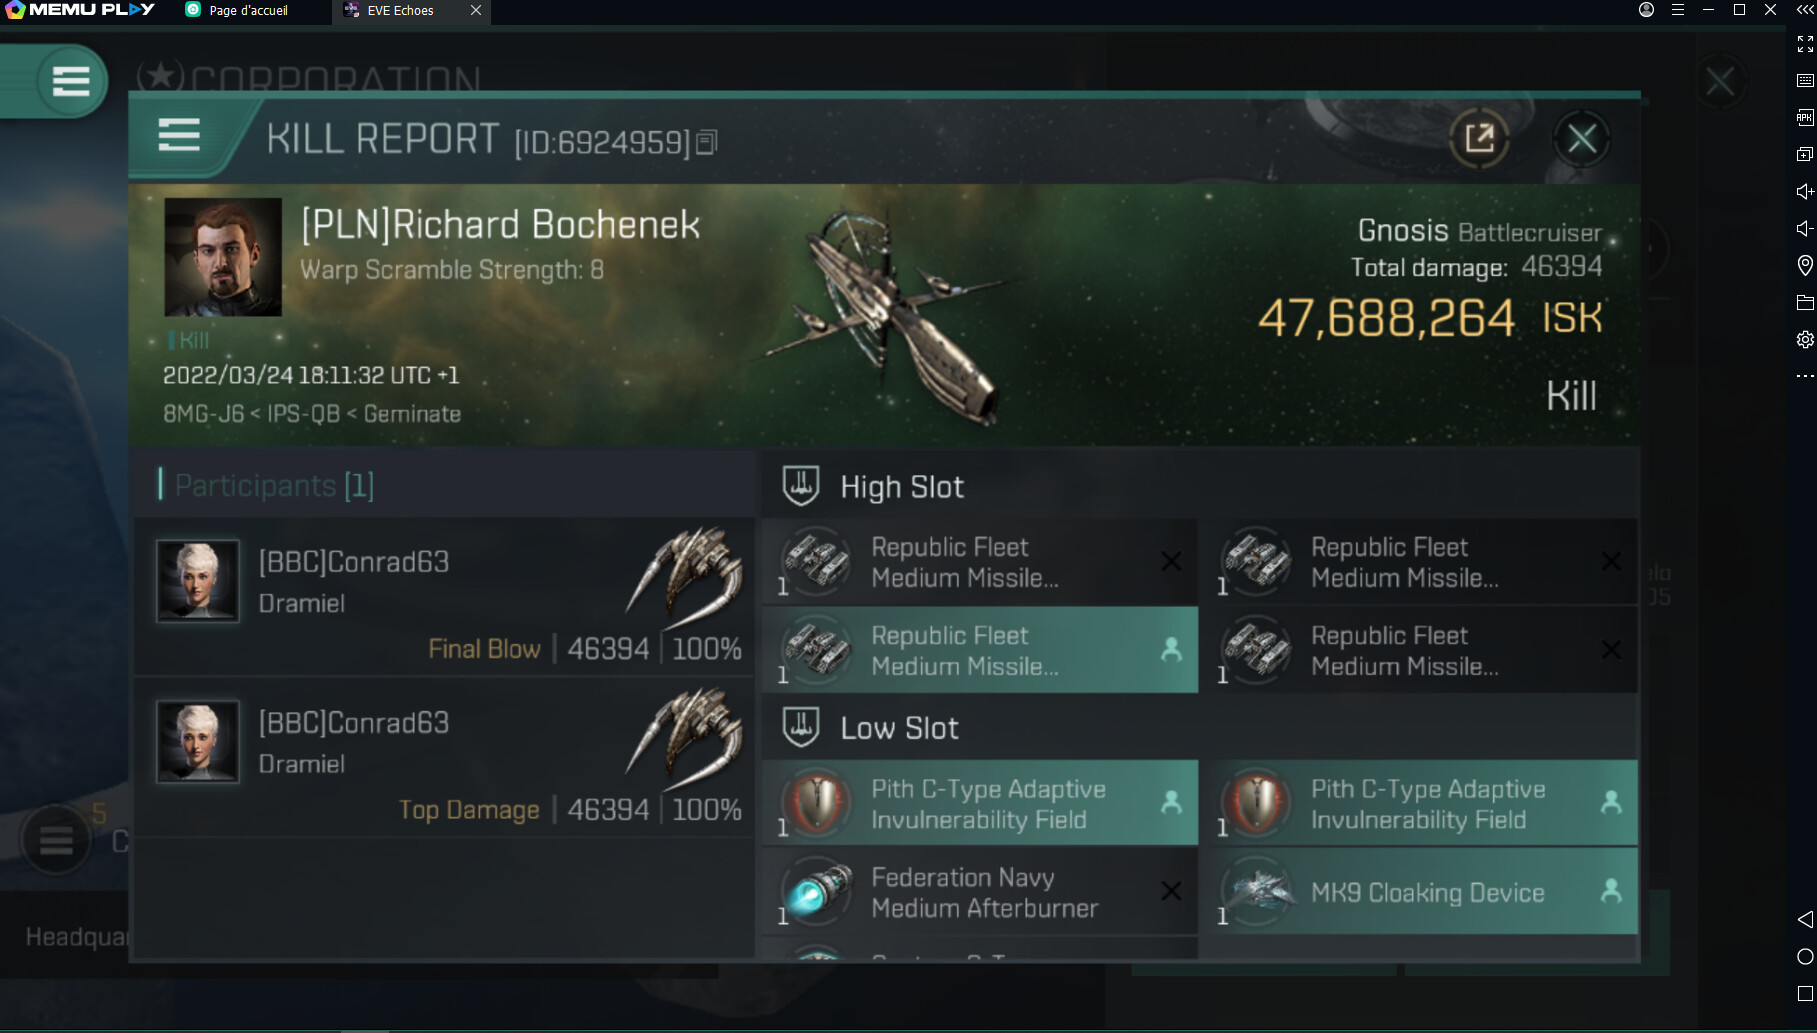Click the MEmu volume up icon
Screen dimensions: 1817x1033
click(x=1805, y=191)
